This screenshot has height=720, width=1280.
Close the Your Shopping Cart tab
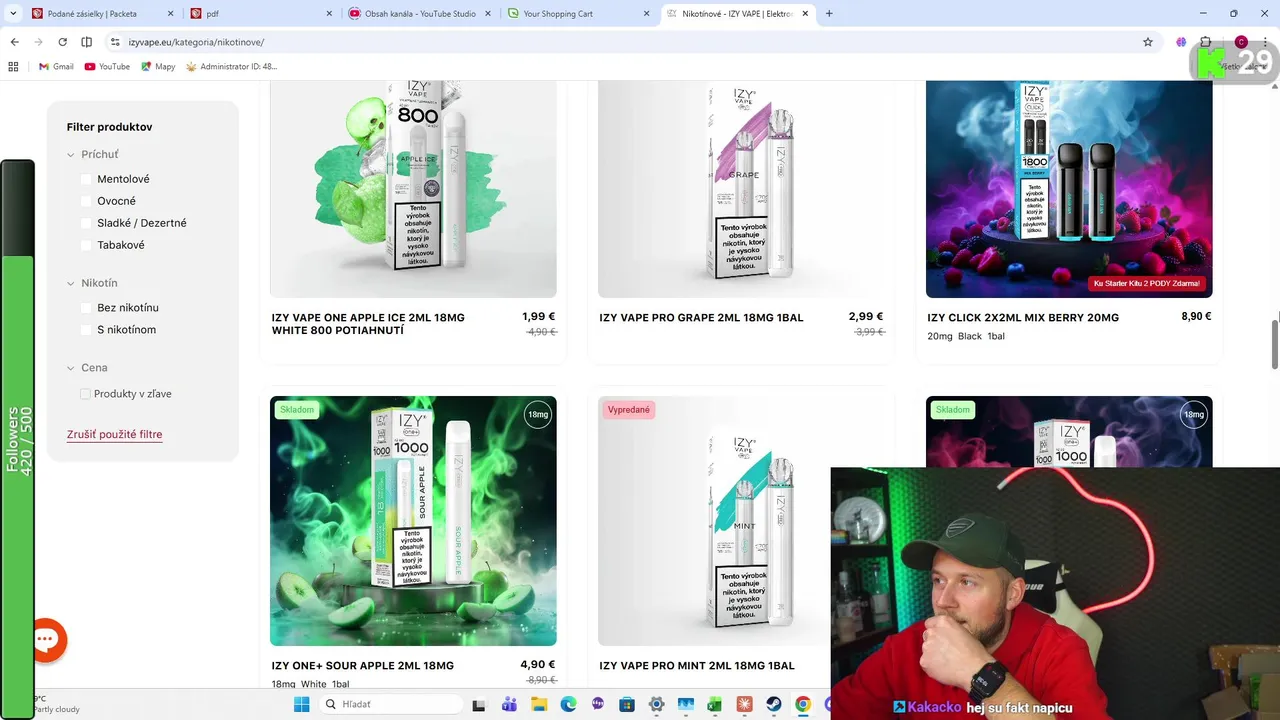647,14
